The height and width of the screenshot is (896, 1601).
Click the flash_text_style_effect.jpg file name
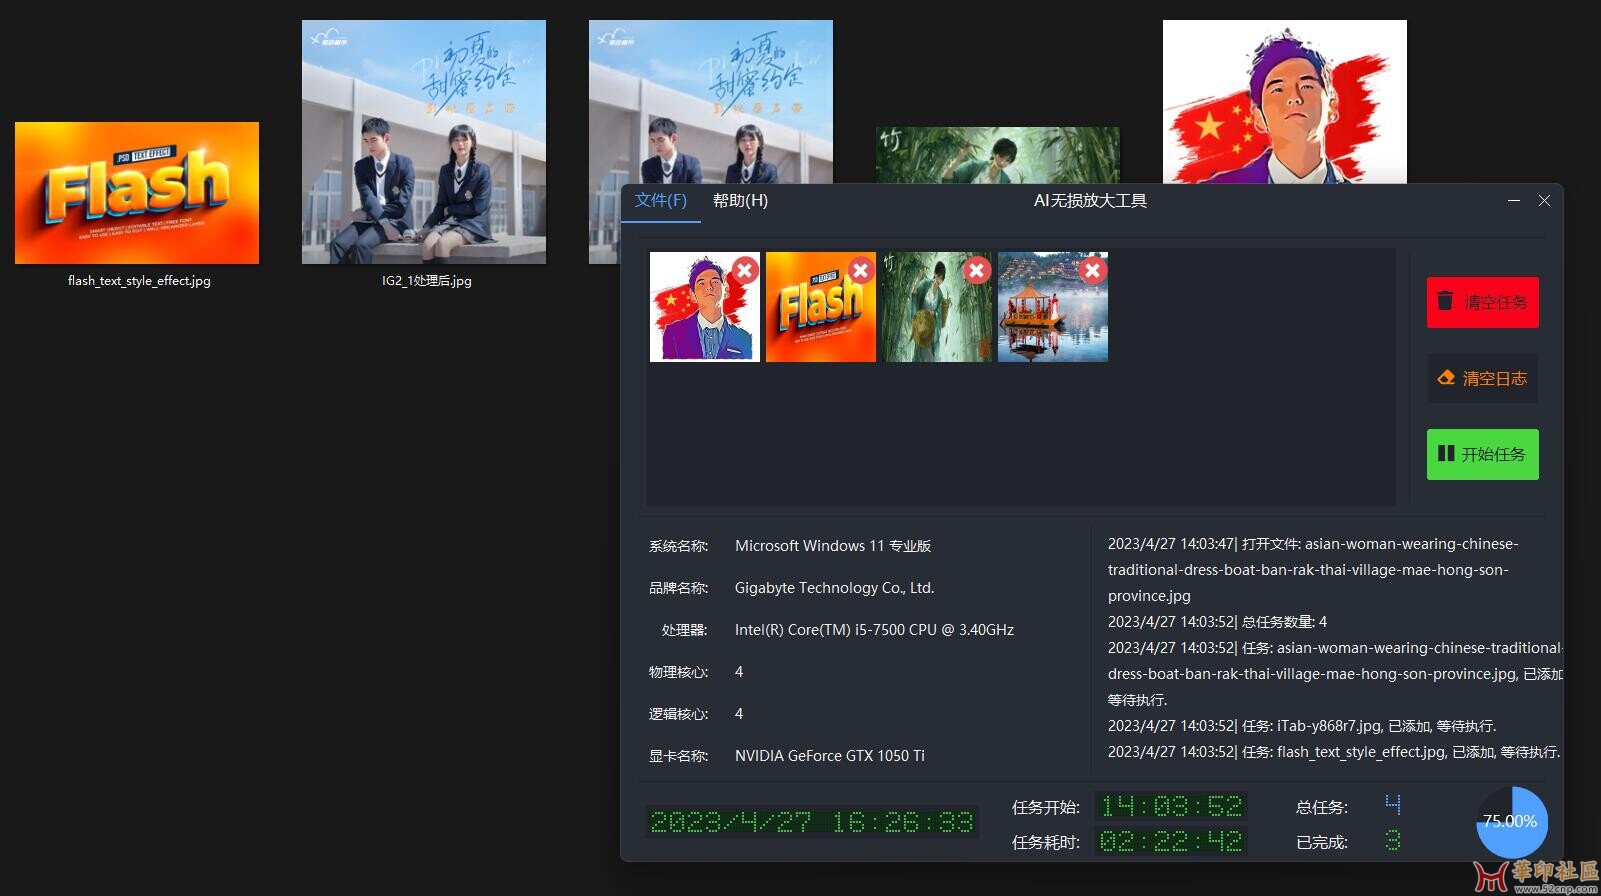click(x=139, y=281)
